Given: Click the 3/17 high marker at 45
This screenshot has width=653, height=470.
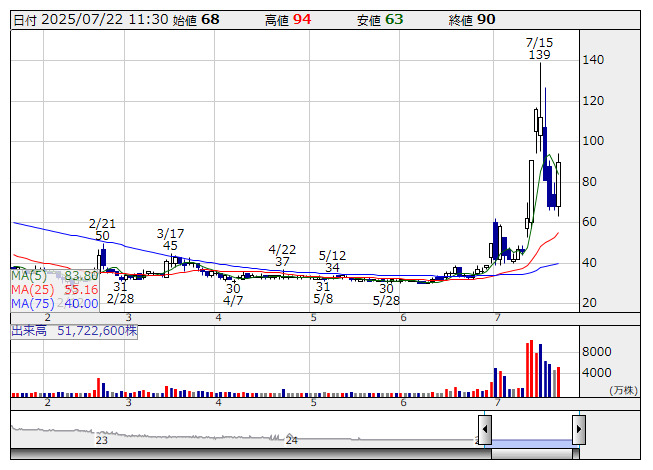Looking at the screenshot, I should click(x=170, y=239).
